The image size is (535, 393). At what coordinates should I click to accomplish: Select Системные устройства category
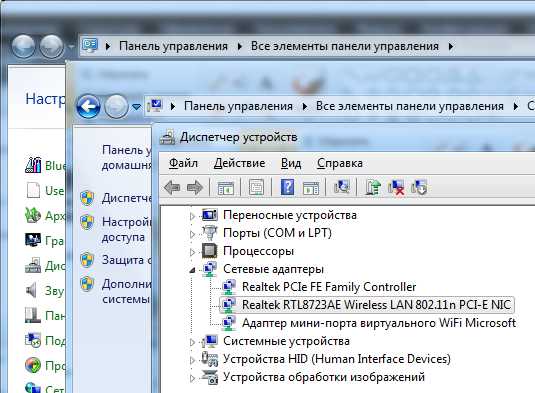click(x=286, y=341)
